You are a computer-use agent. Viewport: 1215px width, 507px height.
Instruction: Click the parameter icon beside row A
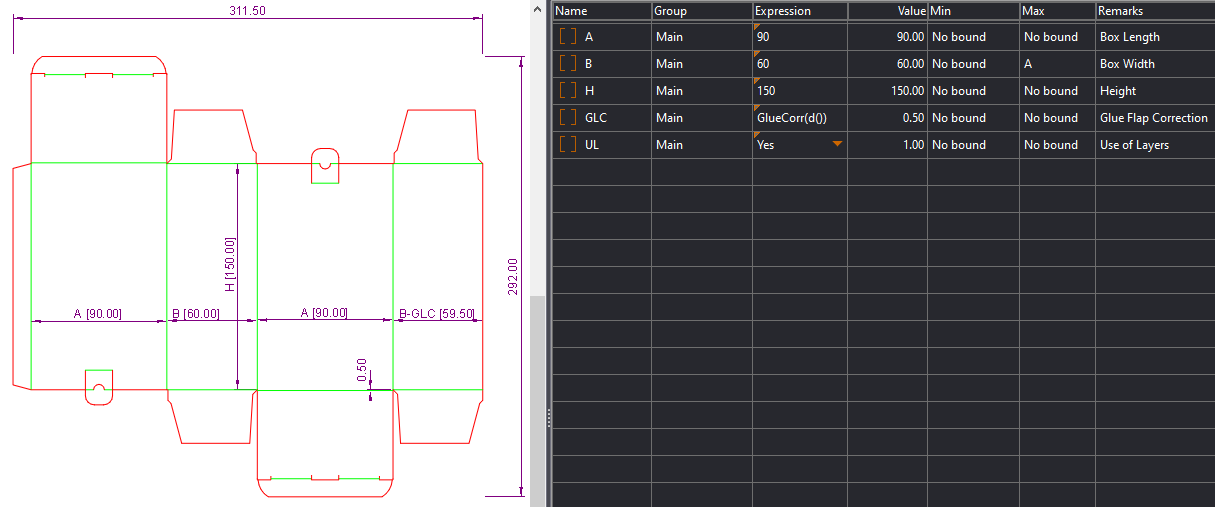[568, 37]
